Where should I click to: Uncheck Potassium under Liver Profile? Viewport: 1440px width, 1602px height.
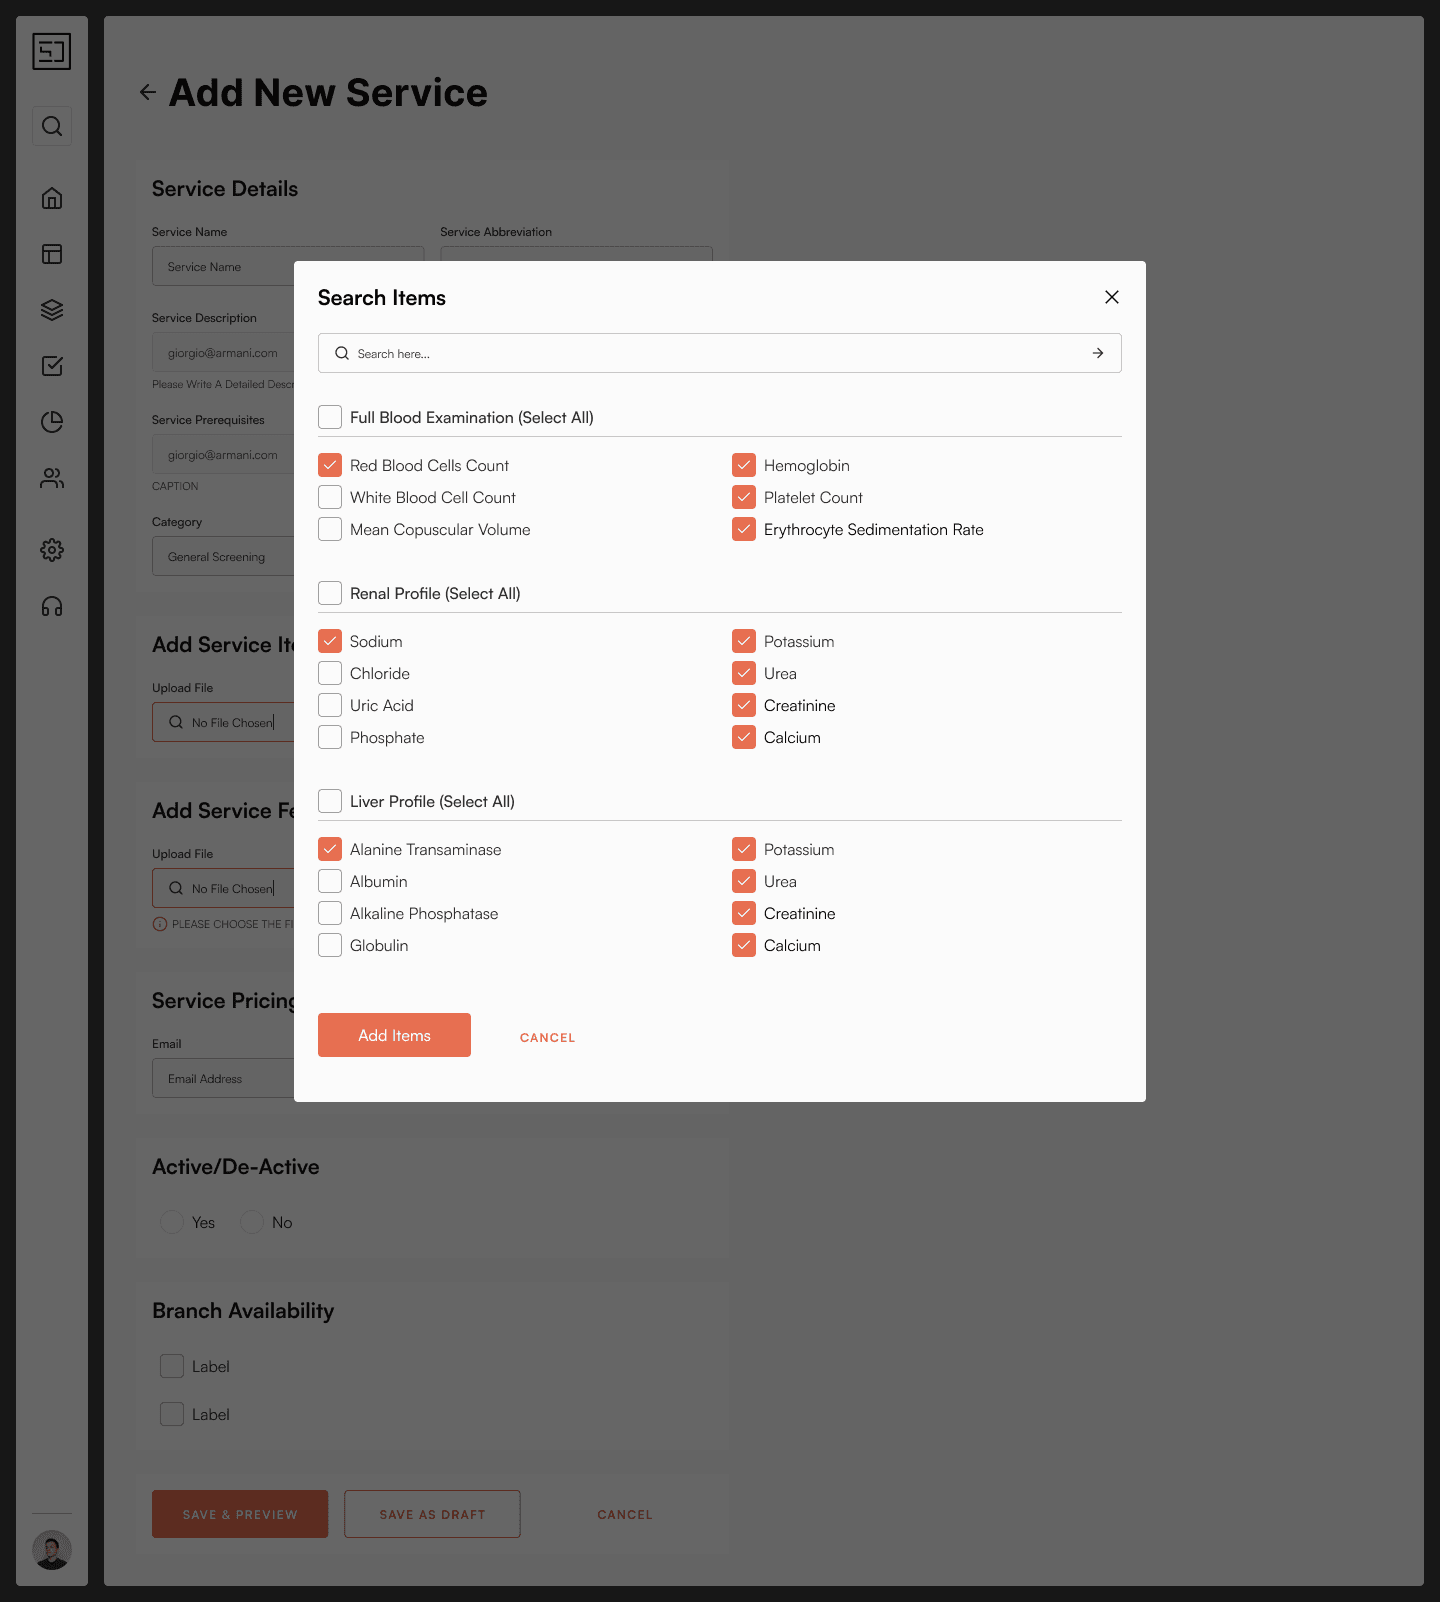744,849
